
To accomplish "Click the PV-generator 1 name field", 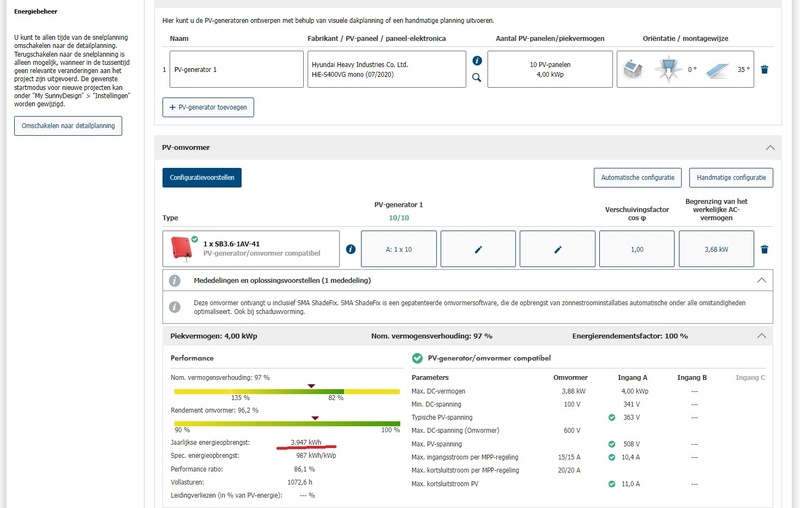I will pyautogui.click(x=237, y=69).
